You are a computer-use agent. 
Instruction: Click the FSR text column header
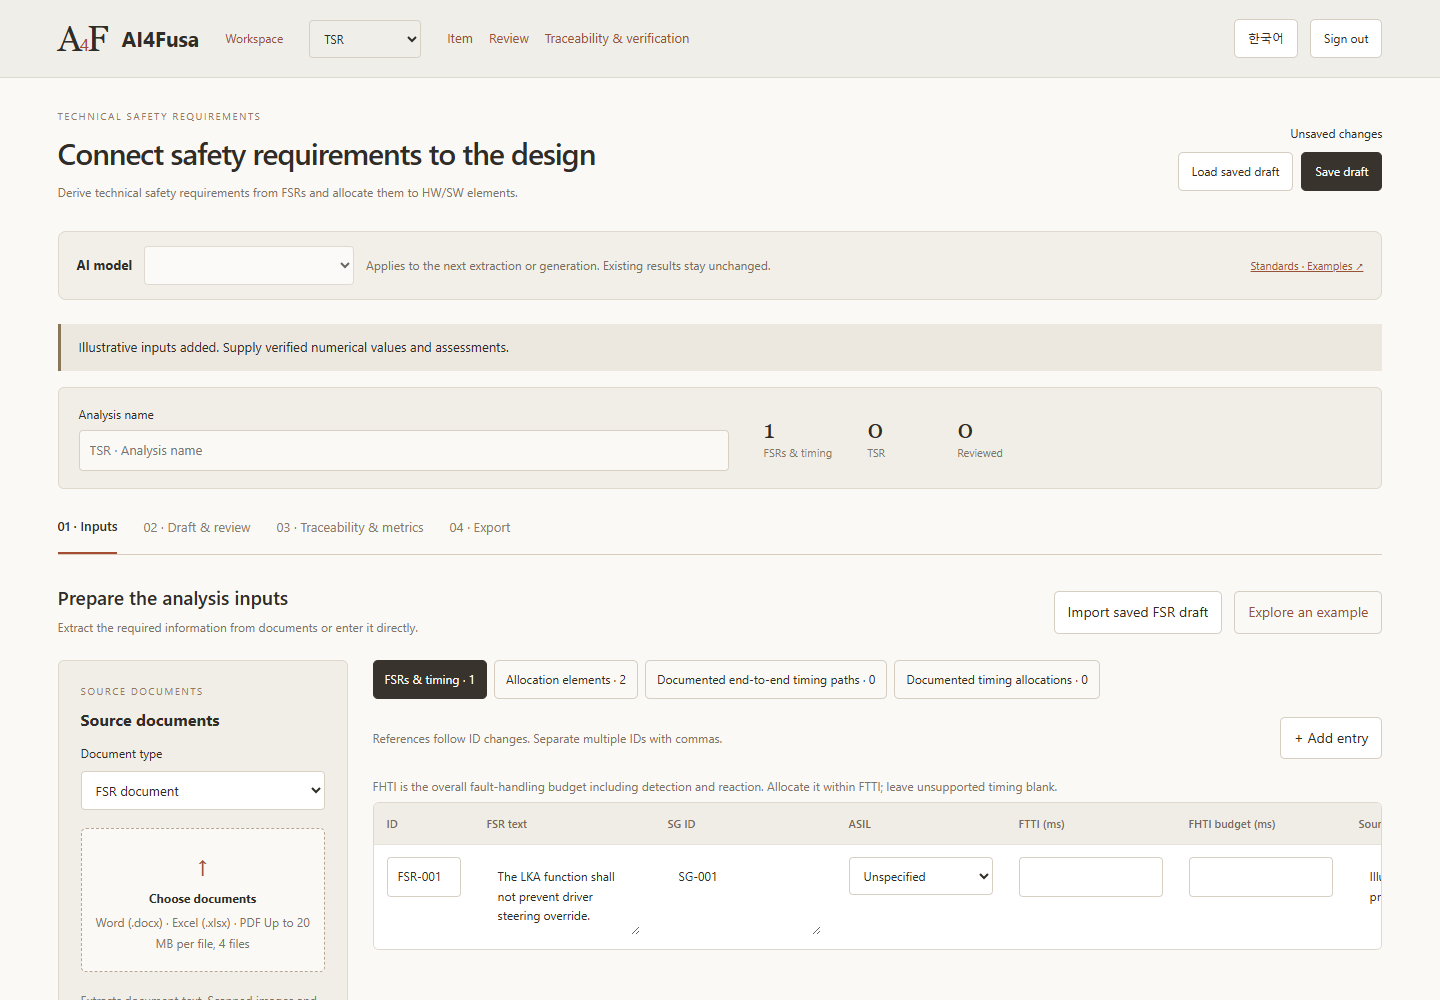coord(507,824)
